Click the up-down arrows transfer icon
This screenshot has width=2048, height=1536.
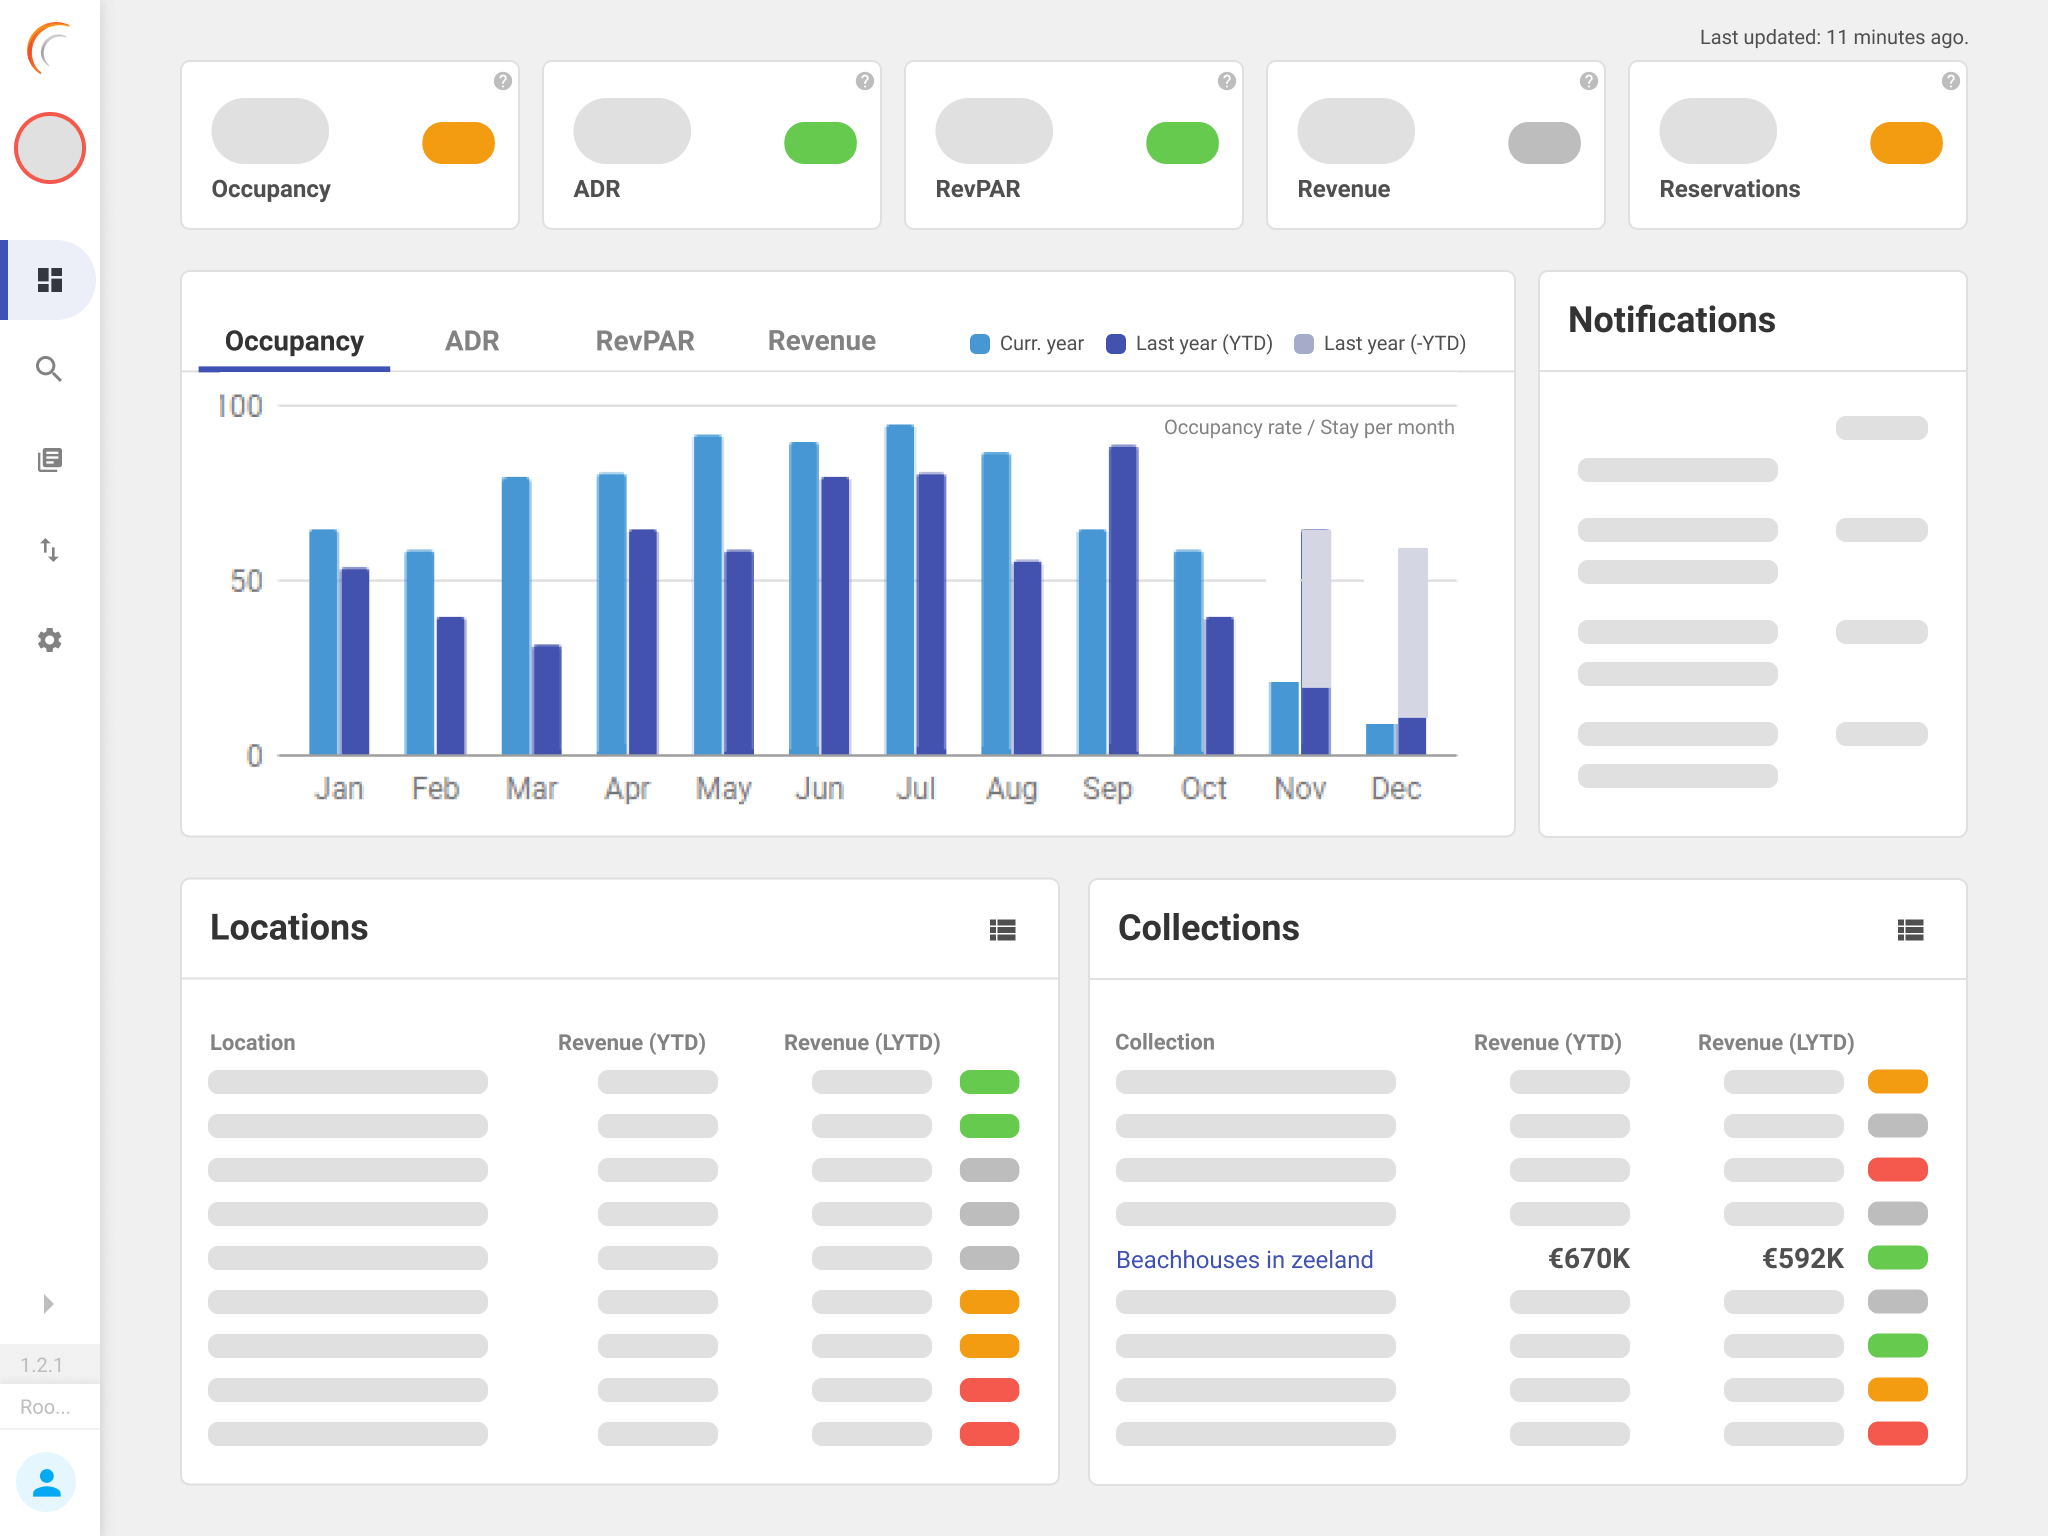[x=49, y=550]
